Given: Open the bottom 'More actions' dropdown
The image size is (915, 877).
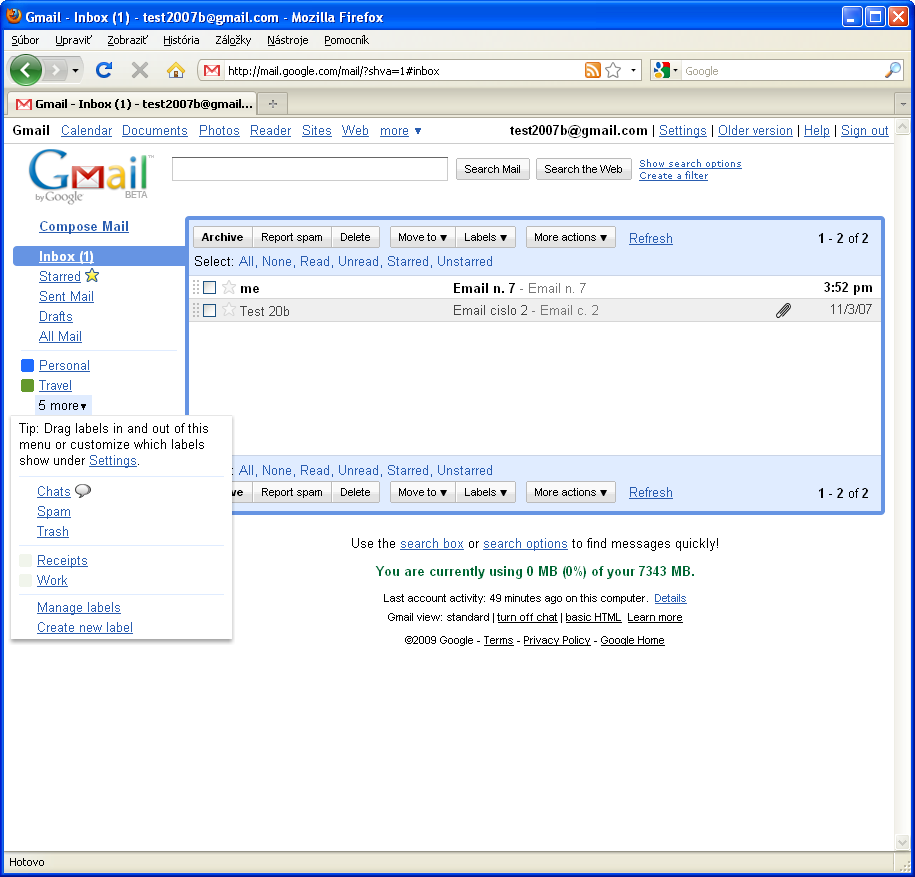Looking at the screenshot, I should [571, 492].
